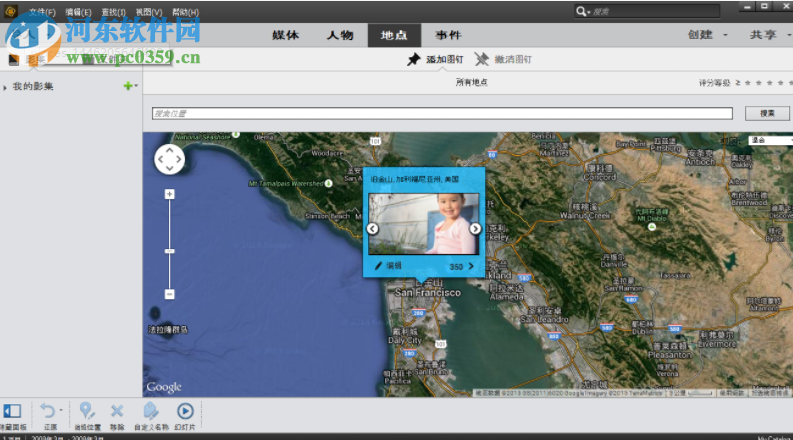Screen dimensions: 793x440
Task: Click the 移除 X icon
Action: [x=117, y=411]
